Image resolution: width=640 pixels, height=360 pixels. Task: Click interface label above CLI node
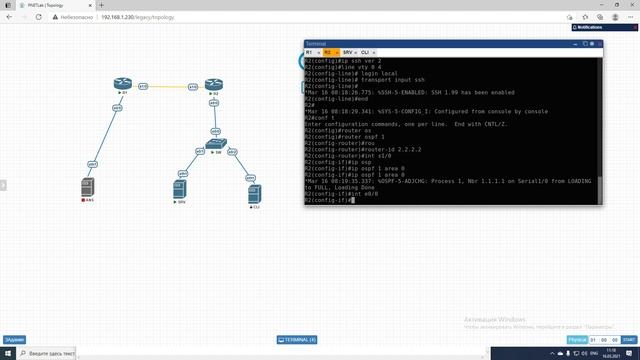(x=251, y=178)
